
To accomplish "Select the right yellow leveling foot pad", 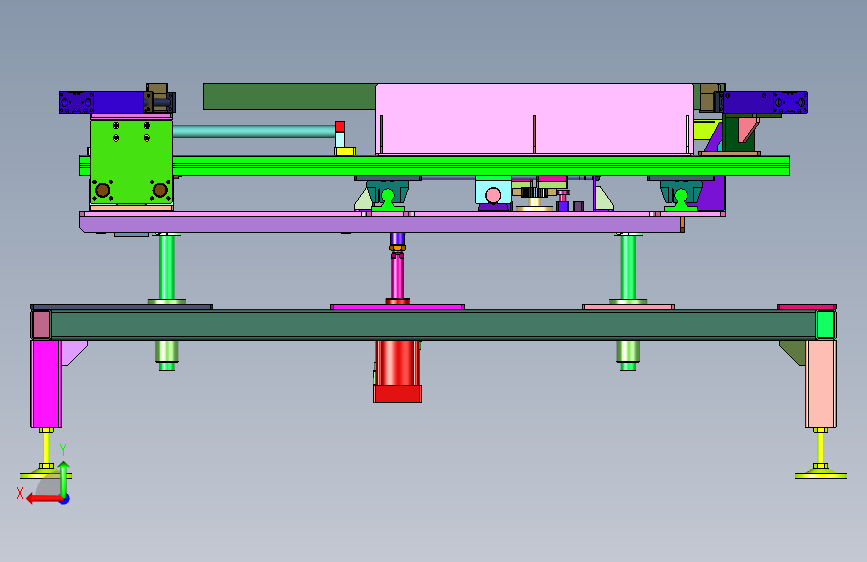I will (821, 475).
